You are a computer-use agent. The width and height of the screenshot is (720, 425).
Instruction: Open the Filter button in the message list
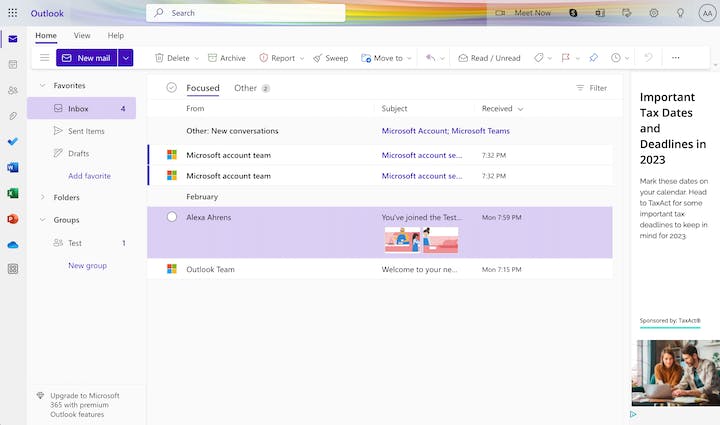(x=591, y=88)
